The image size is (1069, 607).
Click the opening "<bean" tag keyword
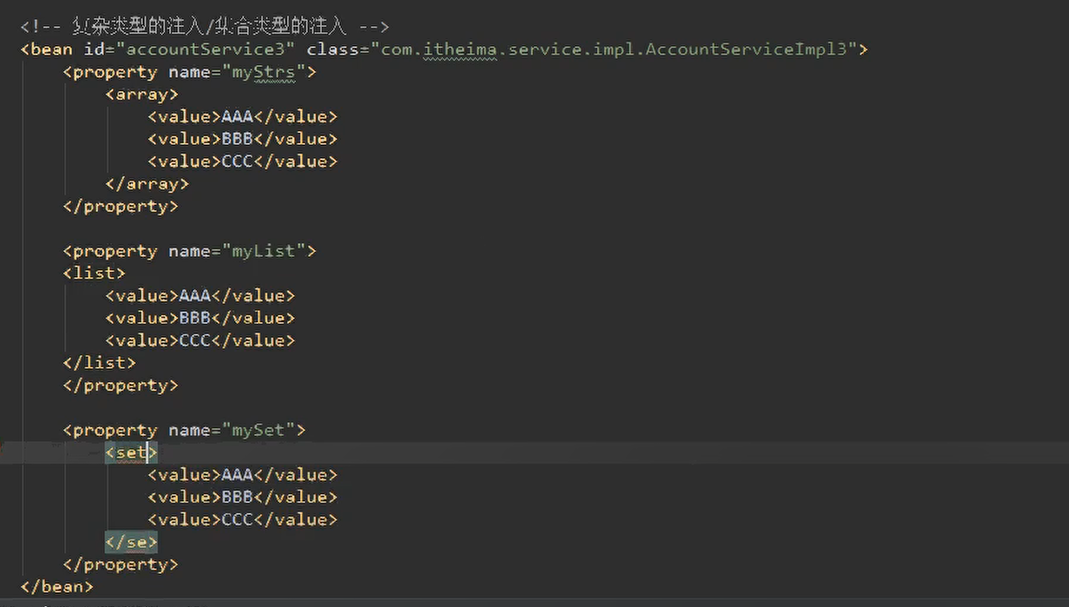tap(46, 49)
